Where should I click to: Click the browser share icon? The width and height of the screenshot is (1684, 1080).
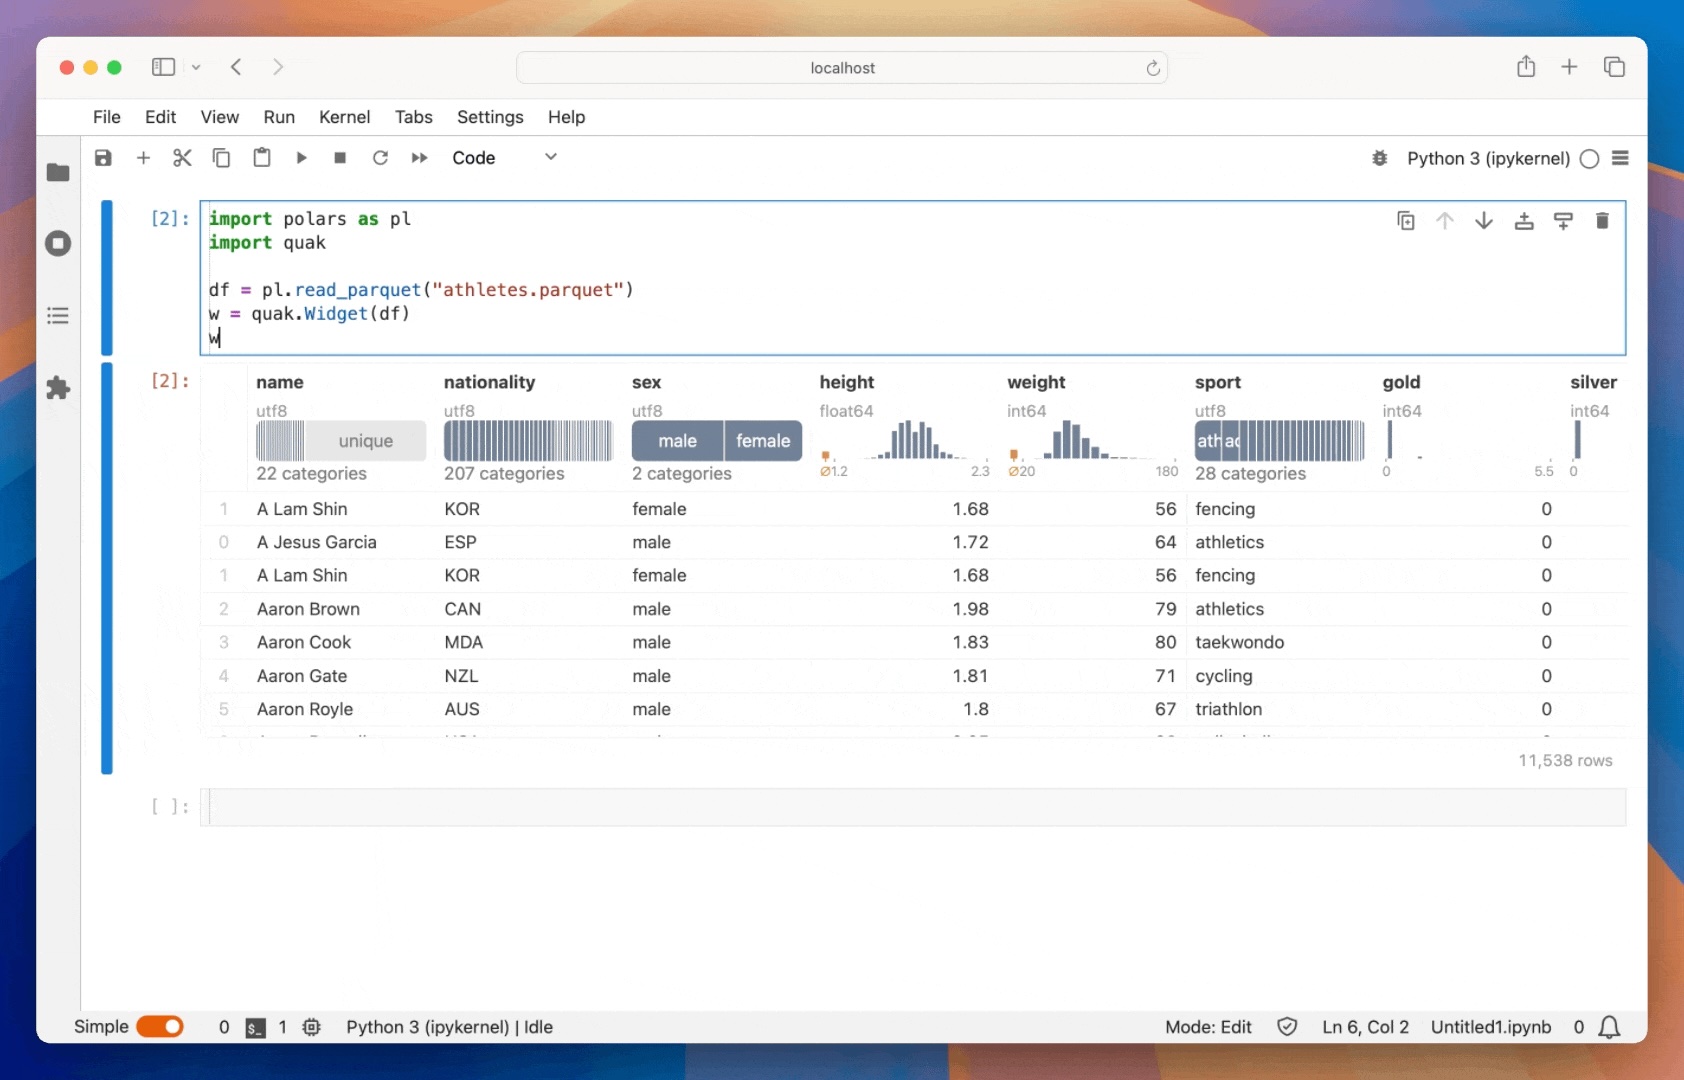[x=1526, y=67]
